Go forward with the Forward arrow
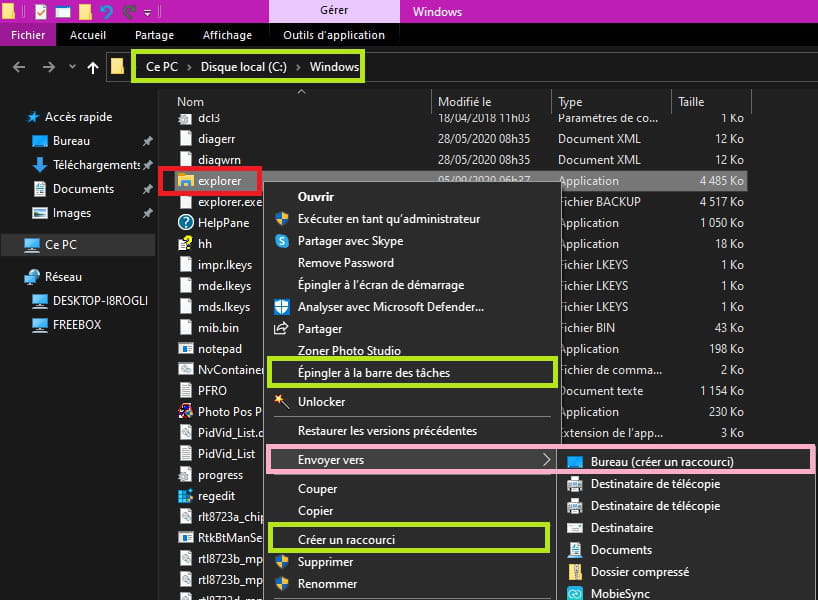Image resolution: width=818 pixels, height=600 pixels. click(x=49, y=67)
